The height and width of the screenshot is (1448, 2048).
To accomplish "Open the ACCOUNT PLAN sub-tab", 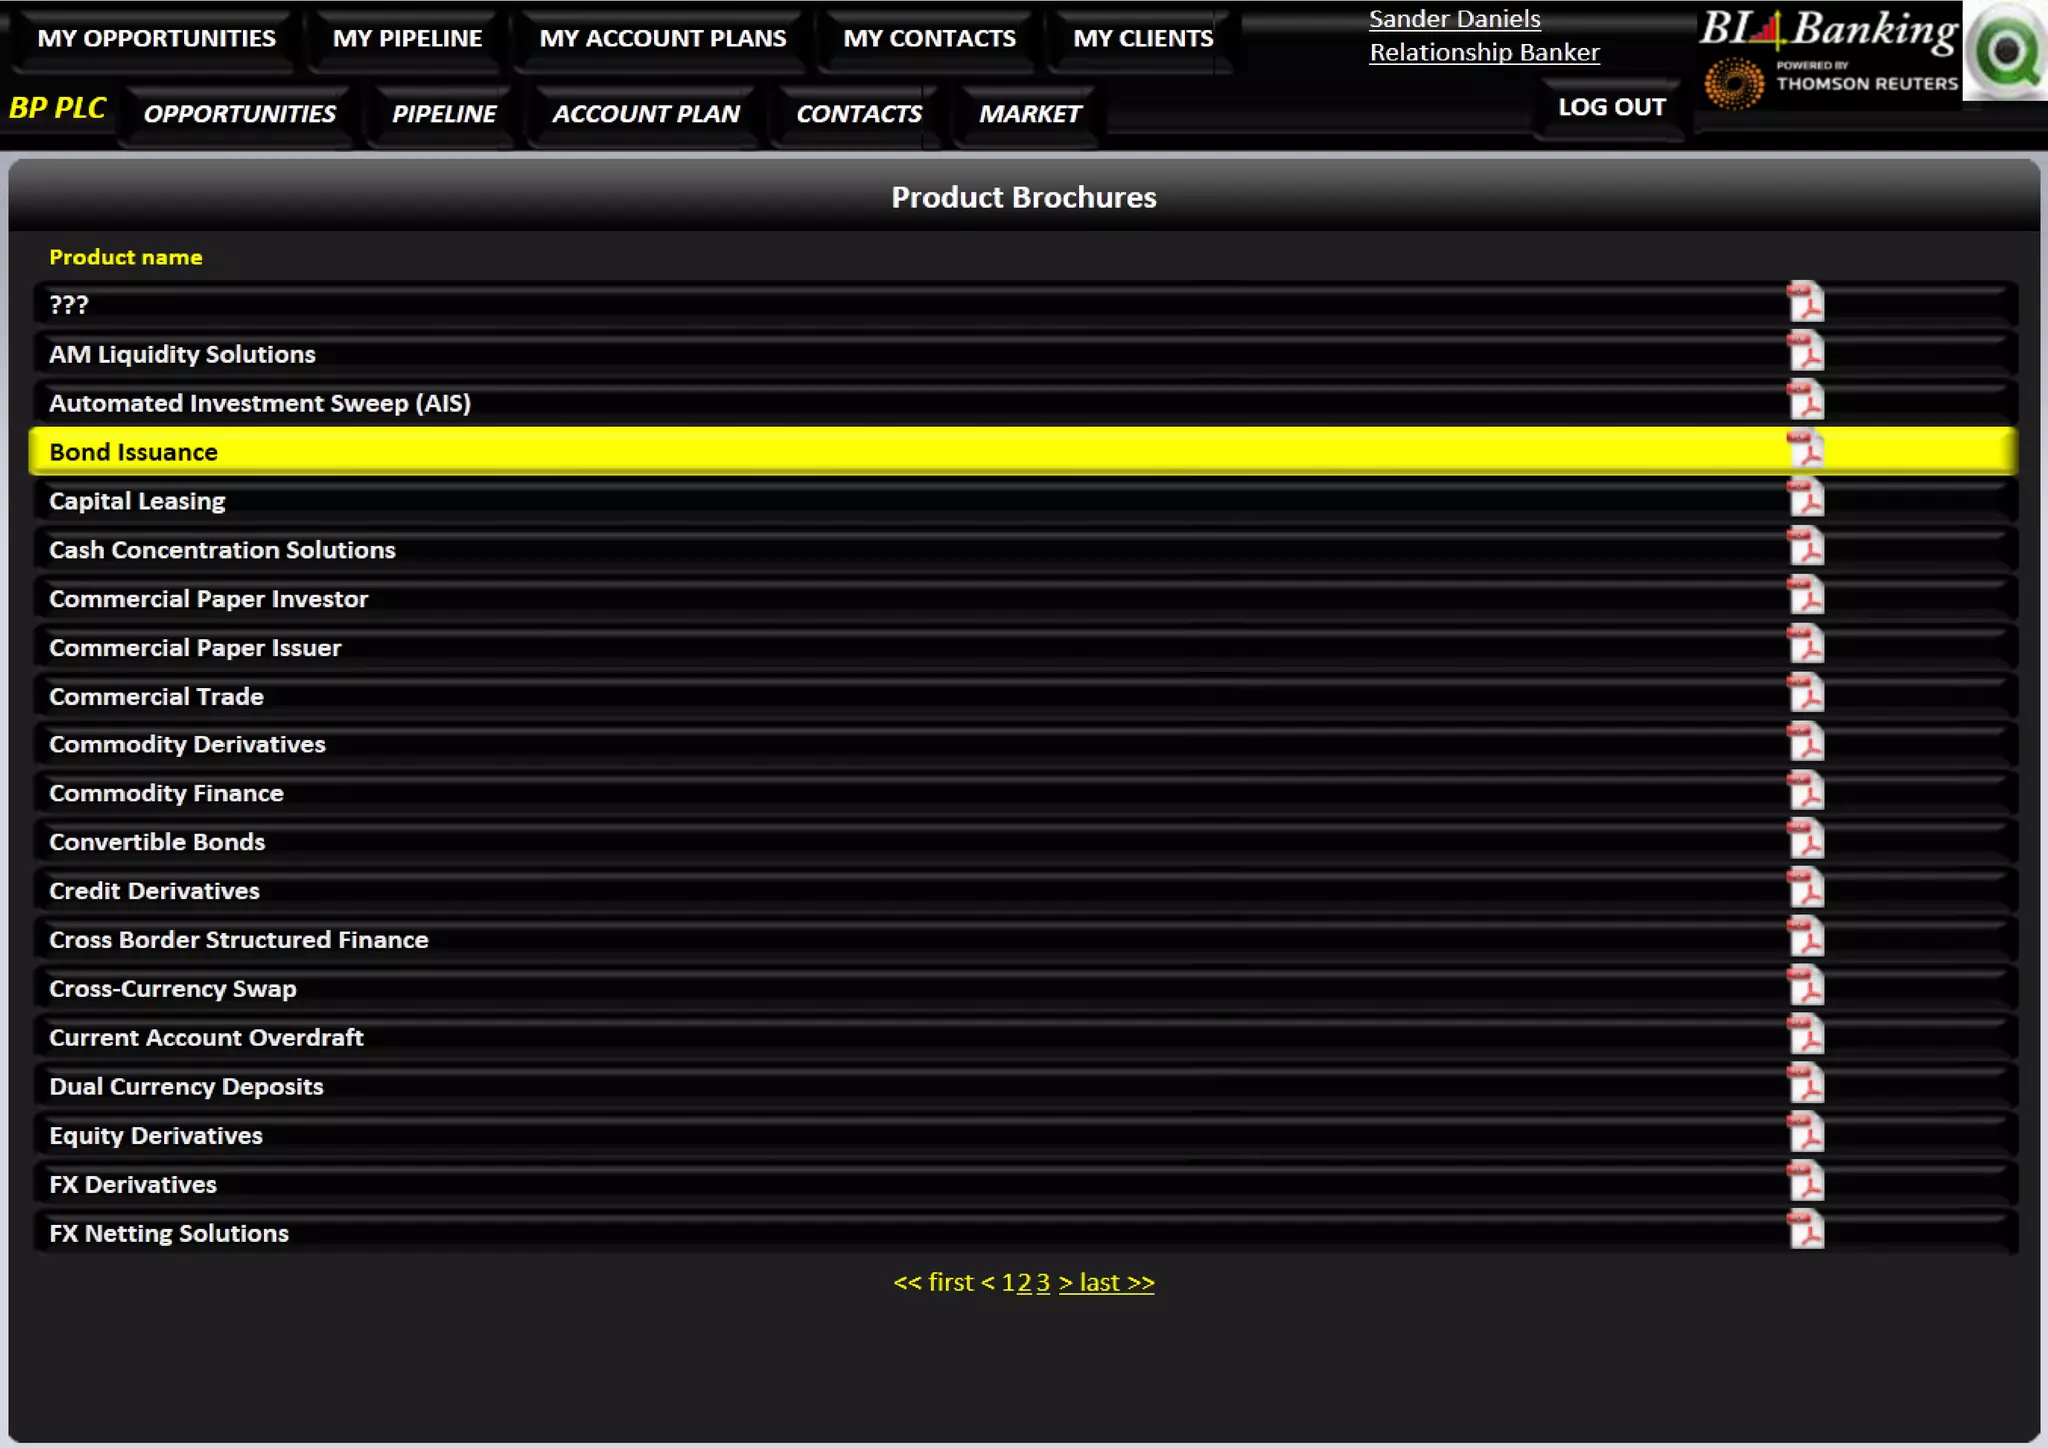I will click(x=645, y=114).
